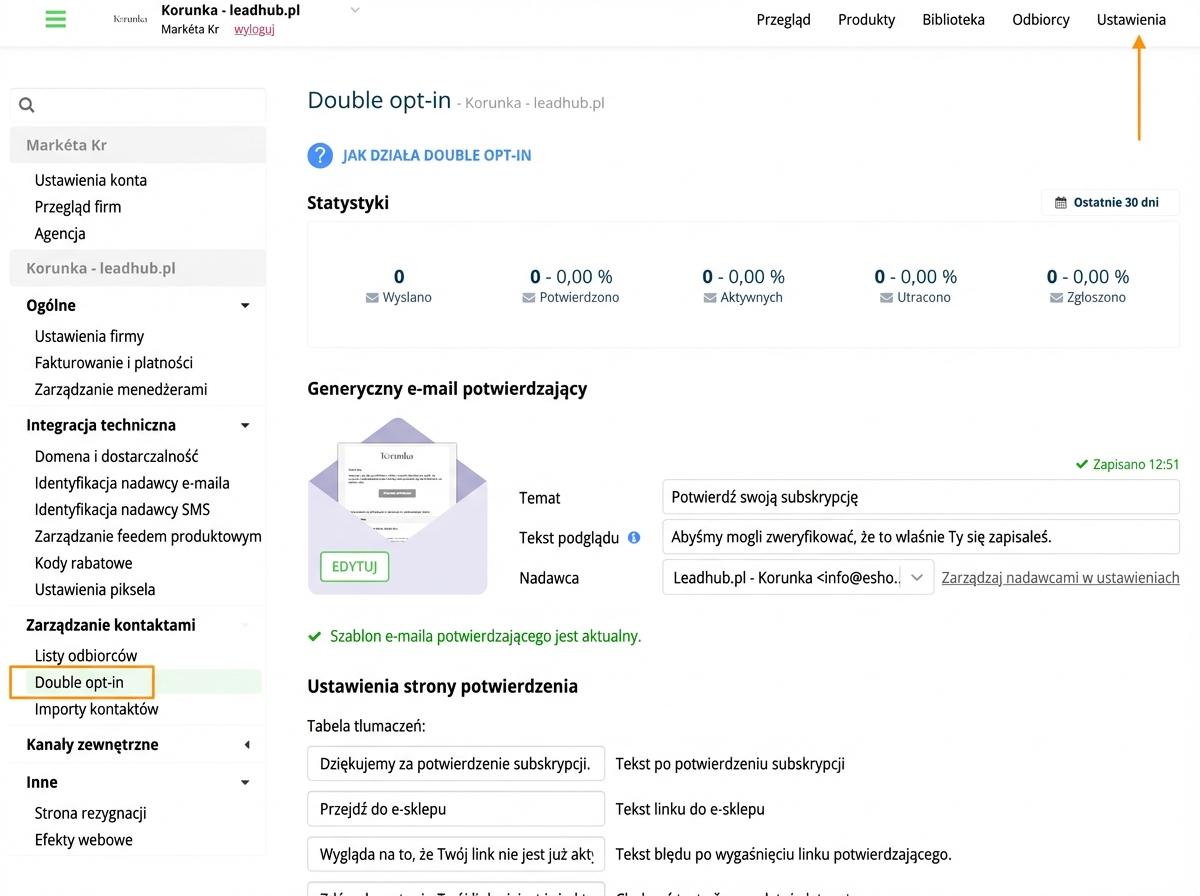Click the EDYTUJ template button
Image resolution: width=1200 pixels, height=896 pixels.
(x=354, y=566)
